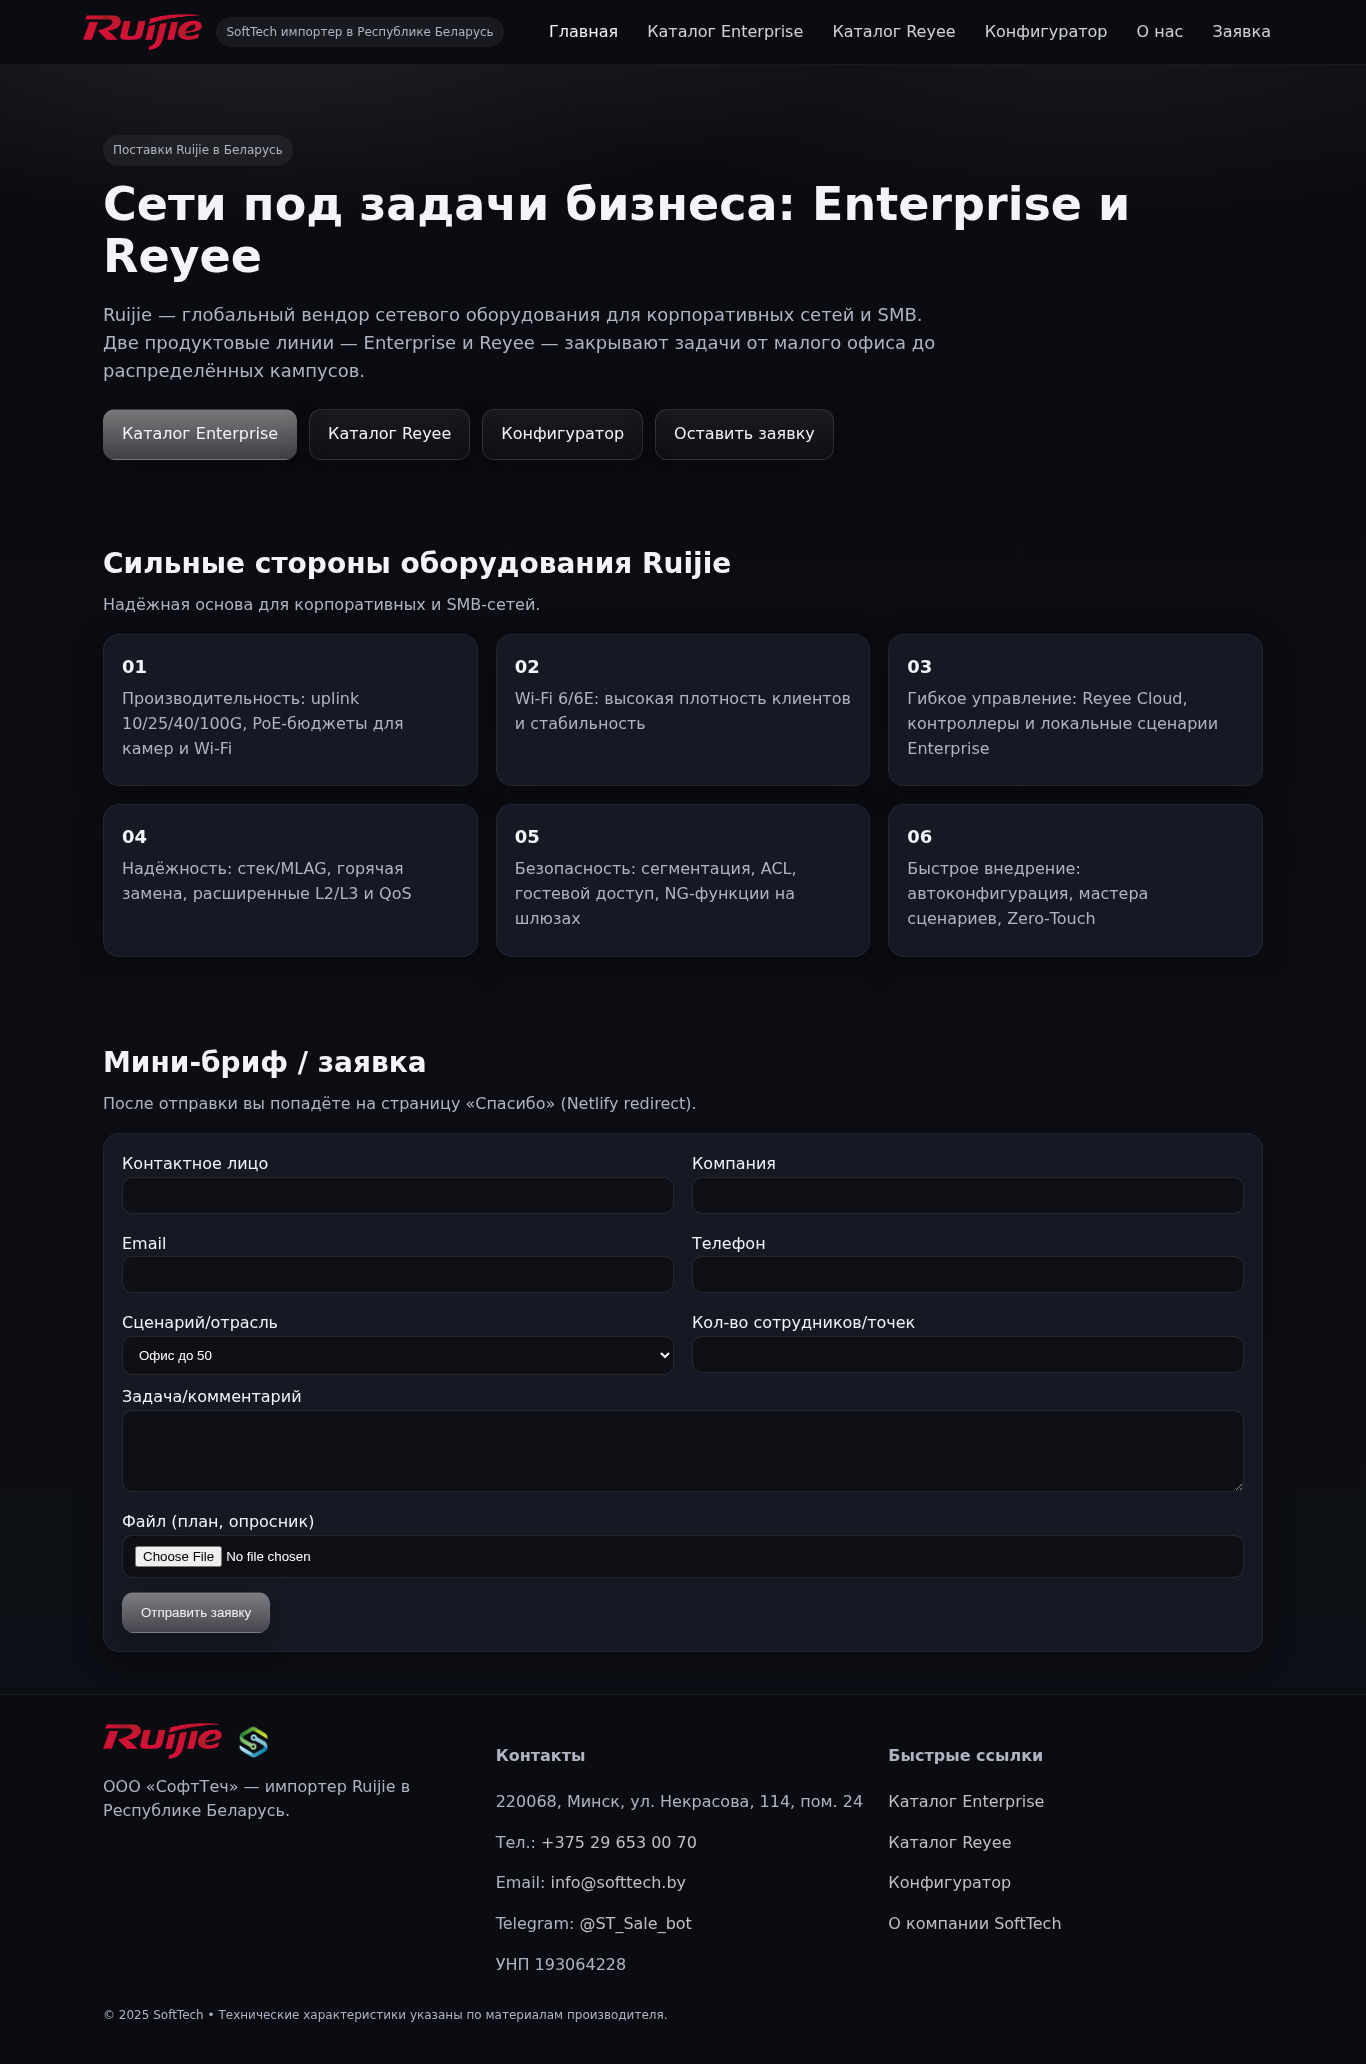The height and width of the screenshot is (2064, 1366).
Task: Click footer link Конфигуратор
Action: click(x=950, y=1882)
